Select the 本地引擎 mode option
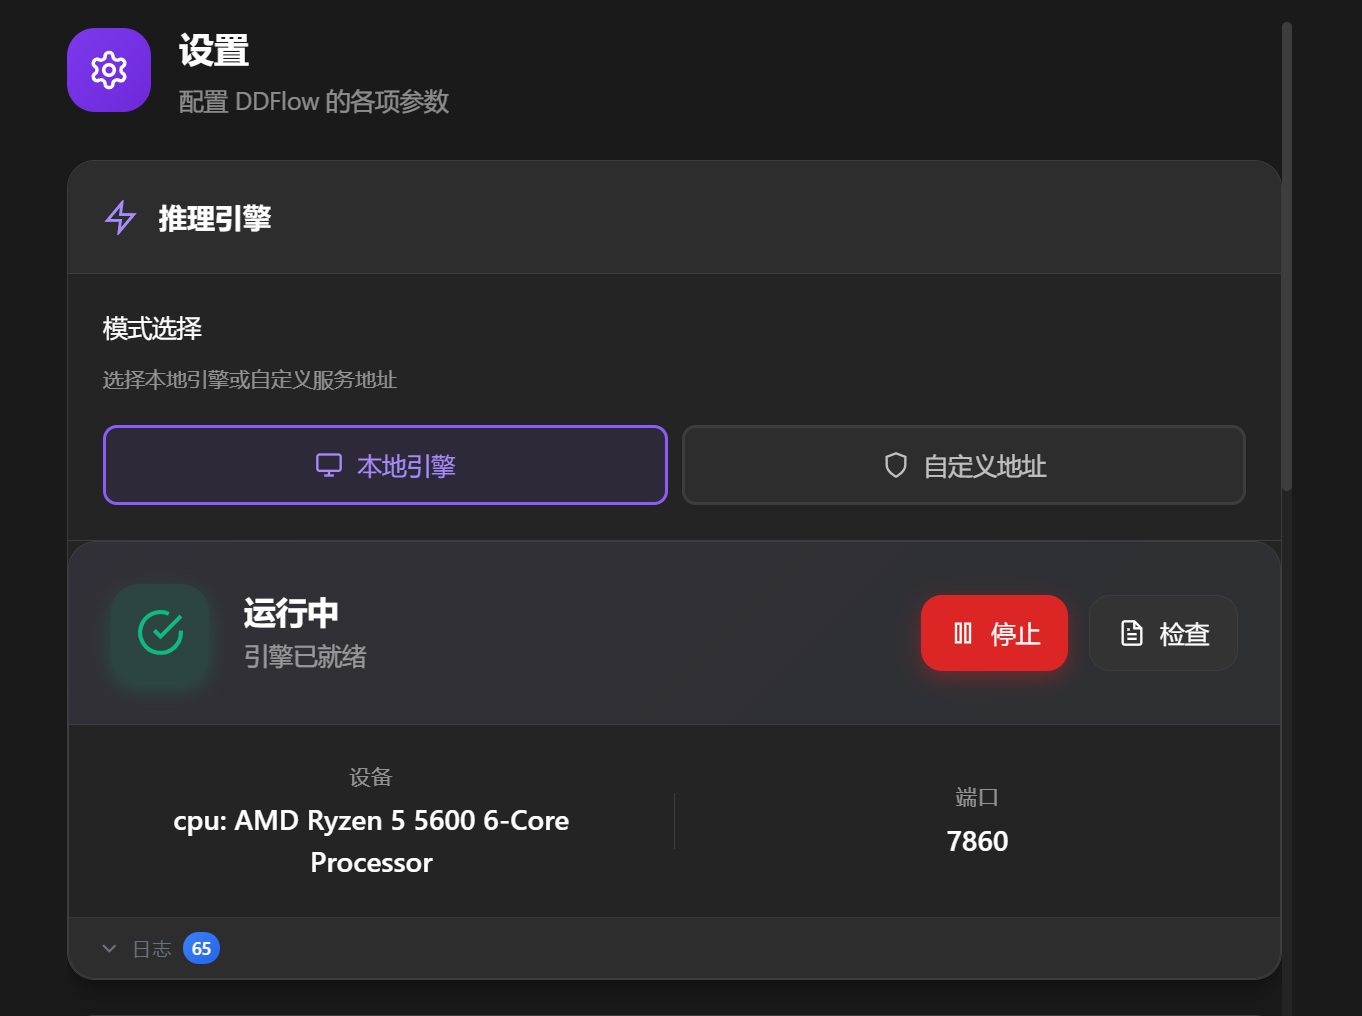1362x1016 pixels. [385, 465]
